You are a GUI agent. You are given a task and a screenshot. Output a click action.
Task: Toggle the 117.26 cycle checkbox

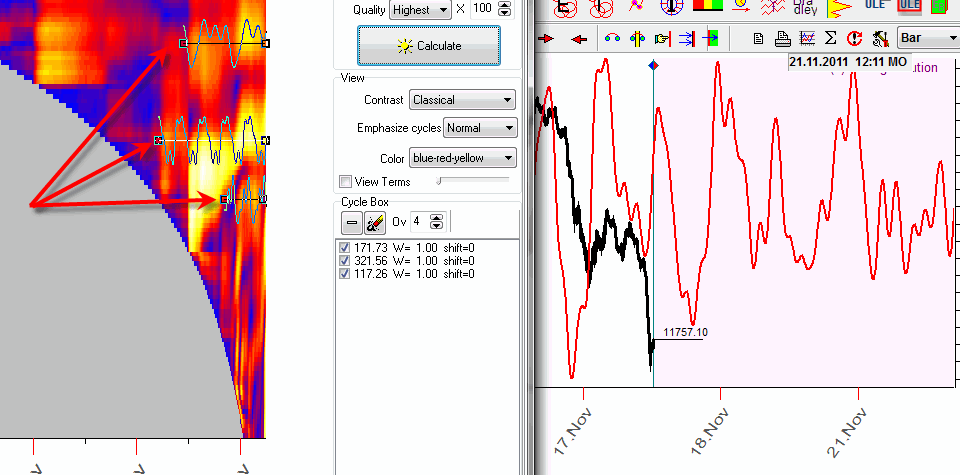tap(345, 273)
